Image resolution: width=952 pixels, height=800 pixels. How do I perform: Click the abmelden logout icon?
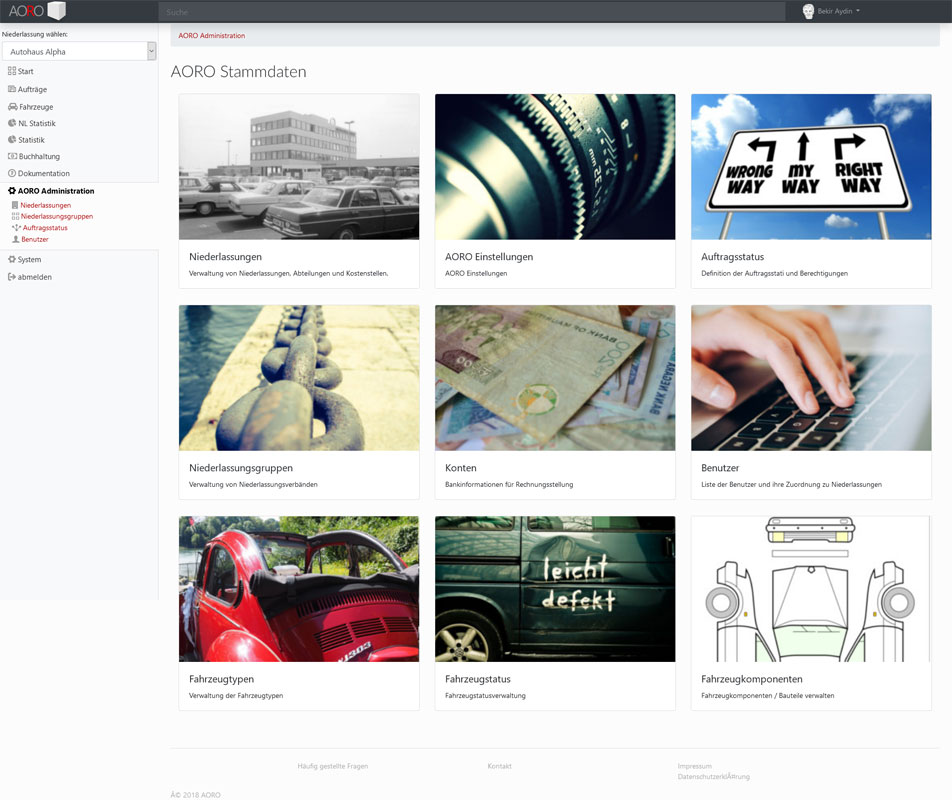pyautogui.click(x=11, y=277)
